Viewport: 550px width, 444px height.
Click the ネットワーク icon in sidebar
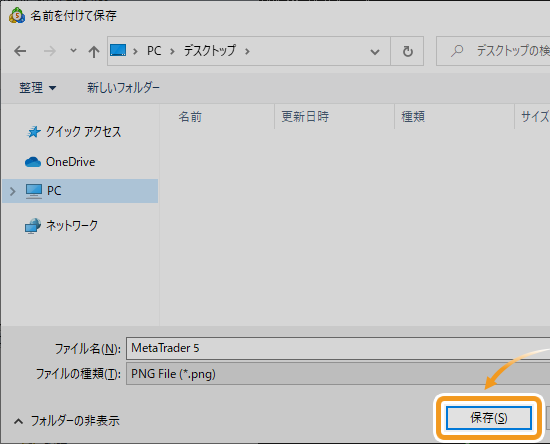click(x=33, y=226)
